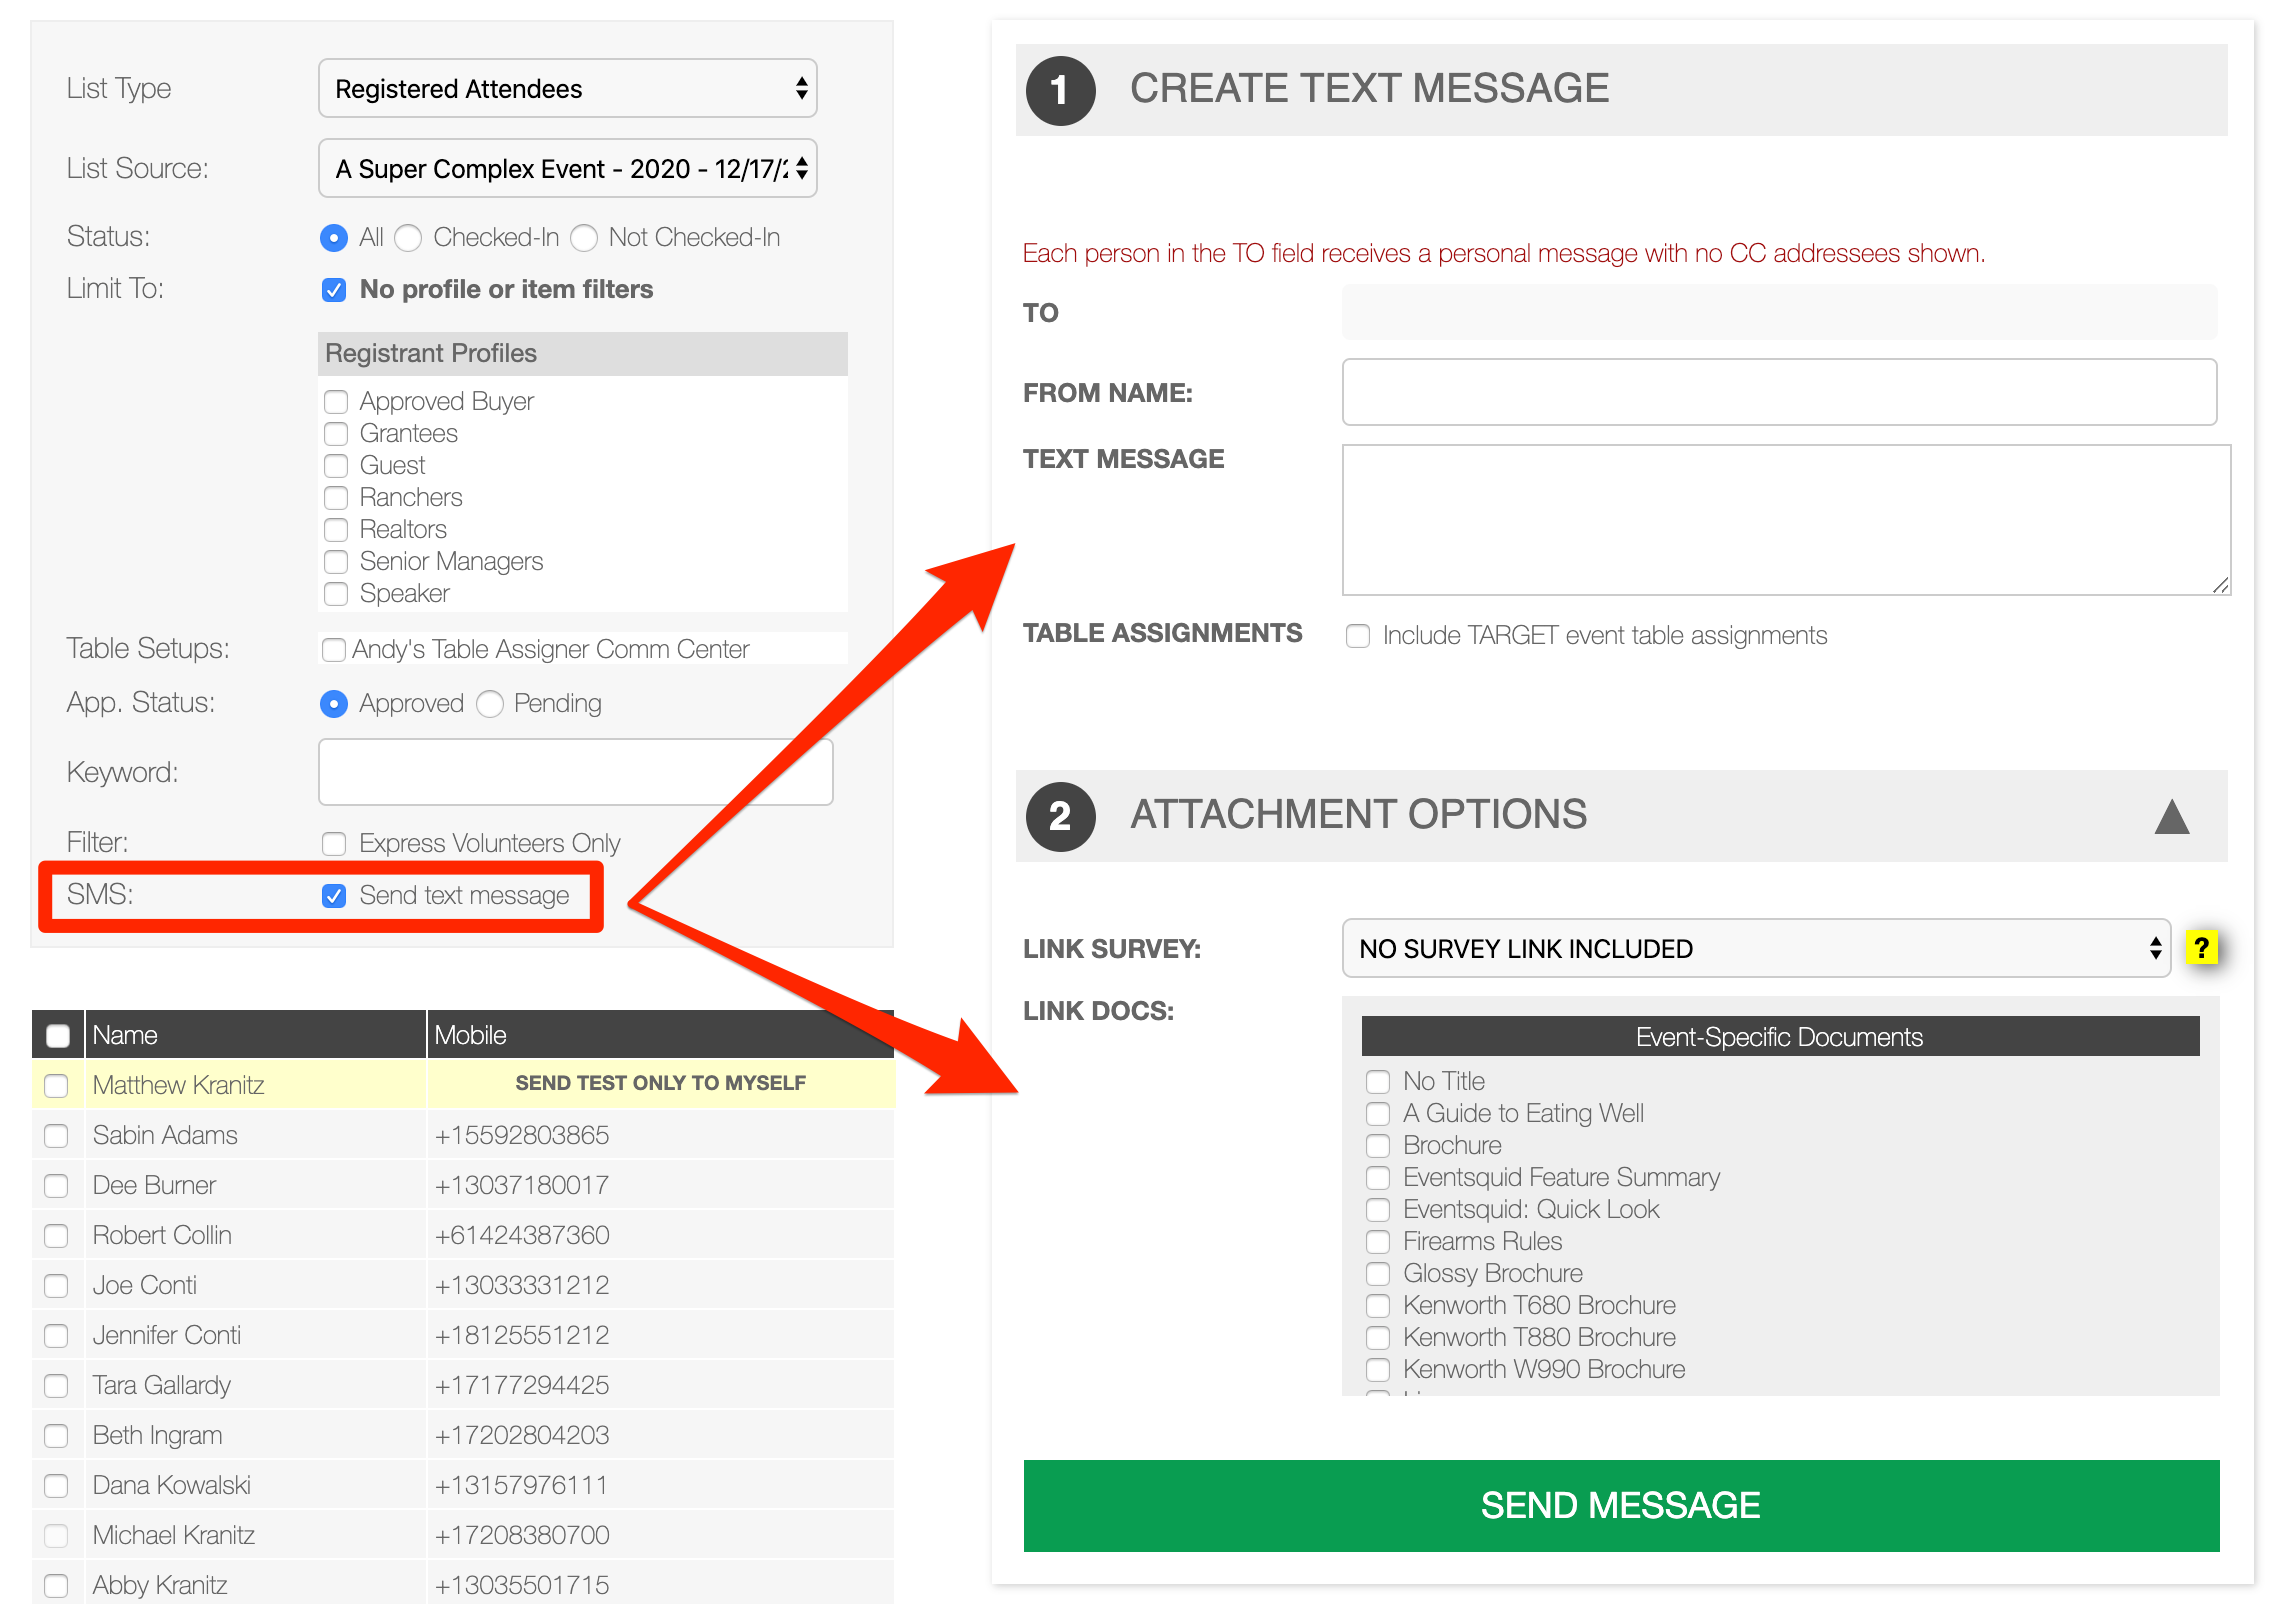Check the No Title document
Image resolution: width=2280 pixels, height=1604 pixels.
1378,1082
